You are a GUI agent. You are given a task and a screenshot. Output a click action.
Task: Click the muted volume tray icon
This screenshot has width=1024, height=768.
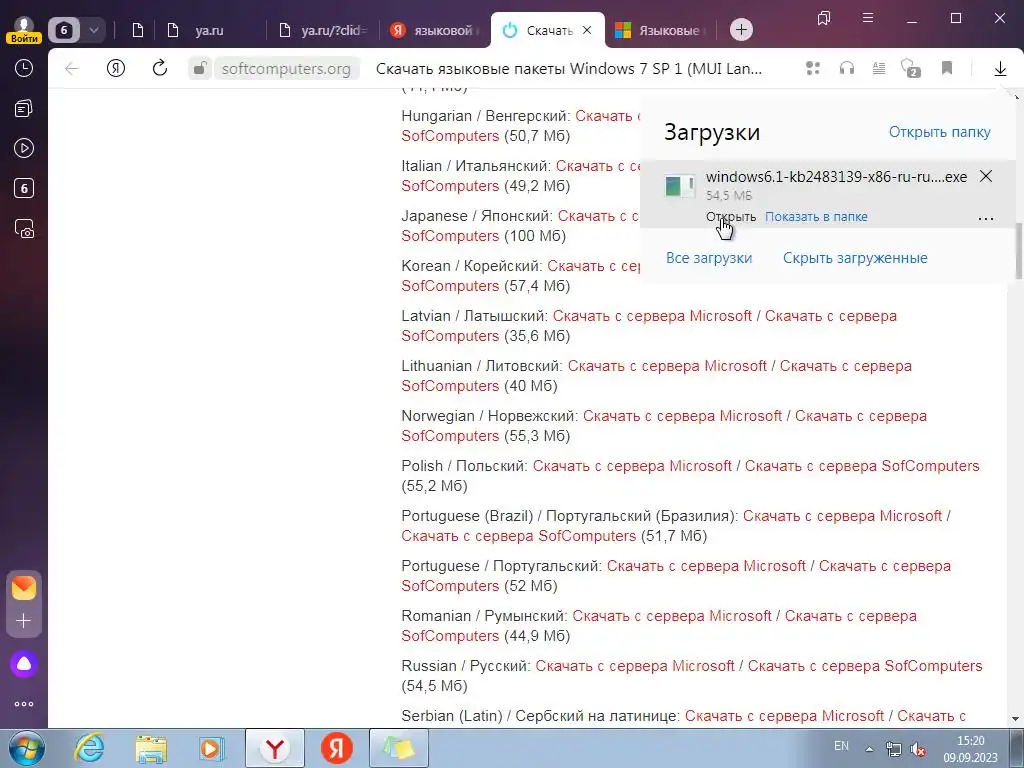coord(918,749)
